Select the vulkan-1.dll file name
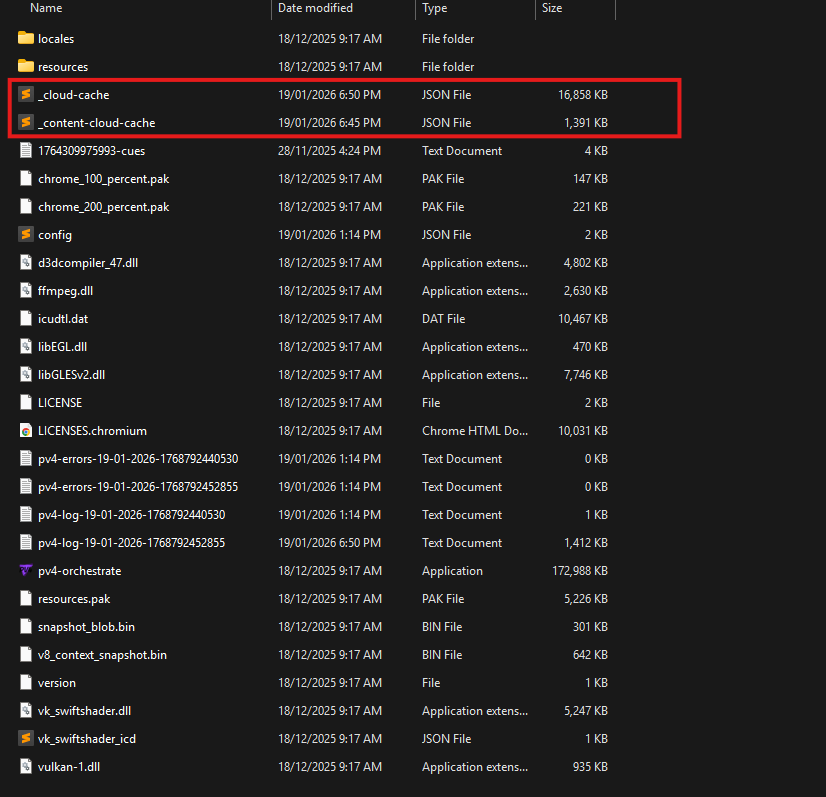 pos(69,766)
